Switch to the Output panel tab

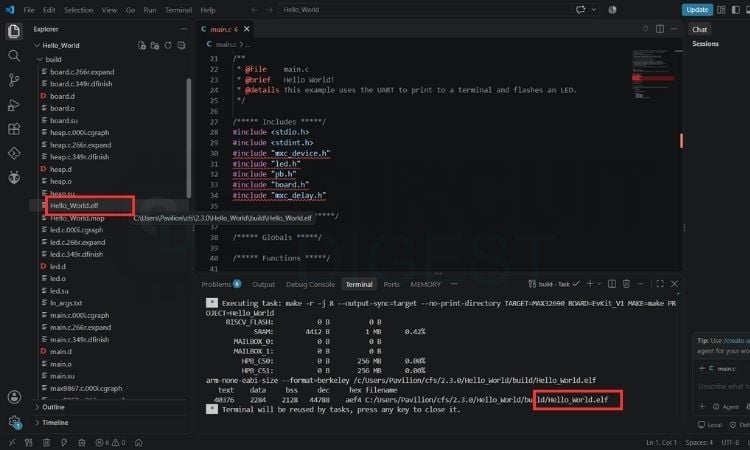pos(264,285)
